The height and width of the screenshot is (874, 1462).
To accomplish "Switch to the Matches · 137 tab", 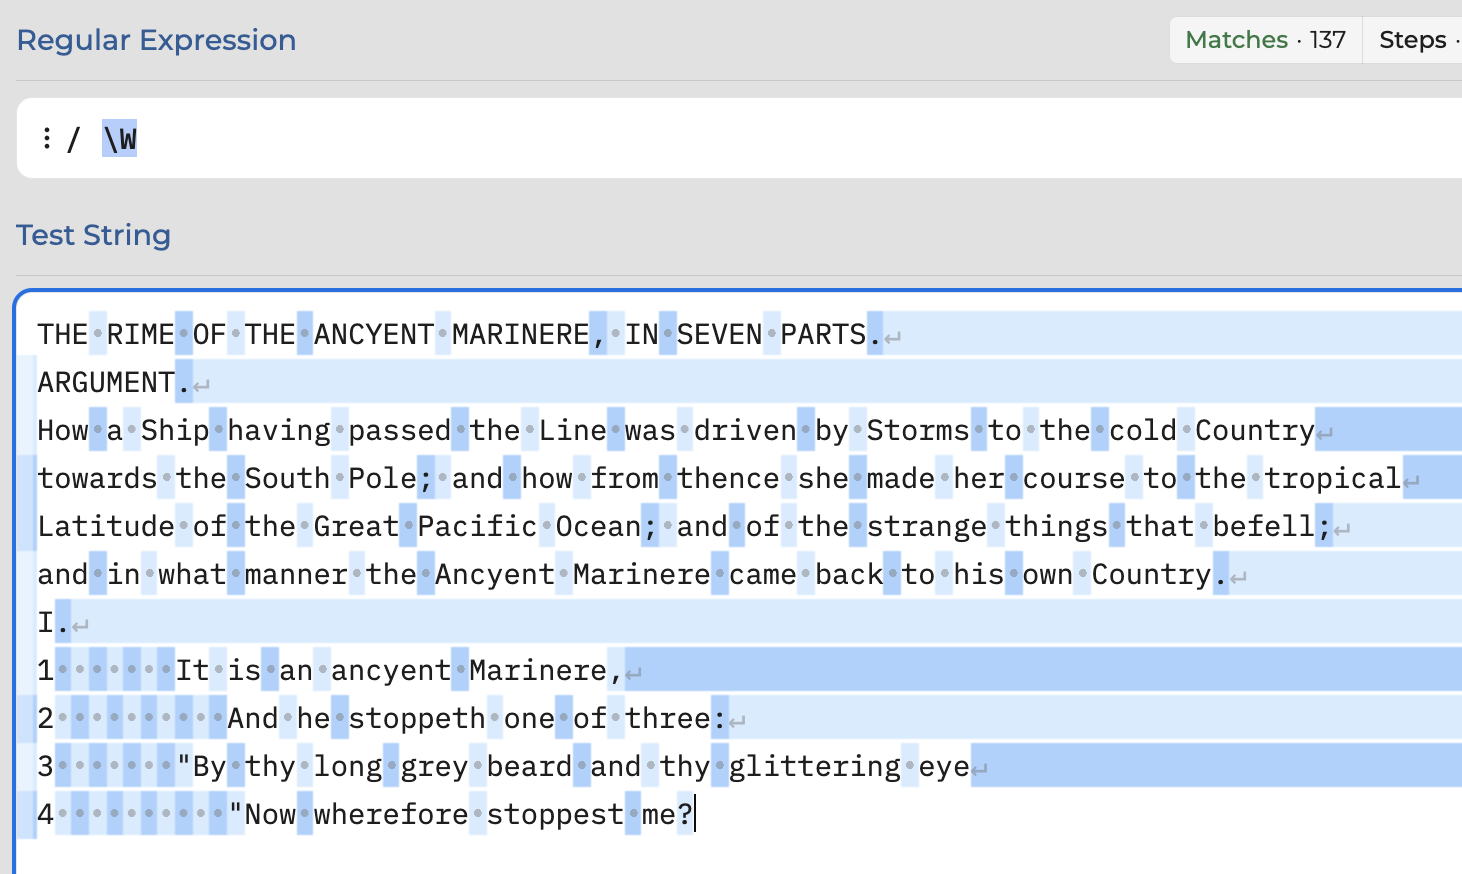I will tap(1265, 40).
